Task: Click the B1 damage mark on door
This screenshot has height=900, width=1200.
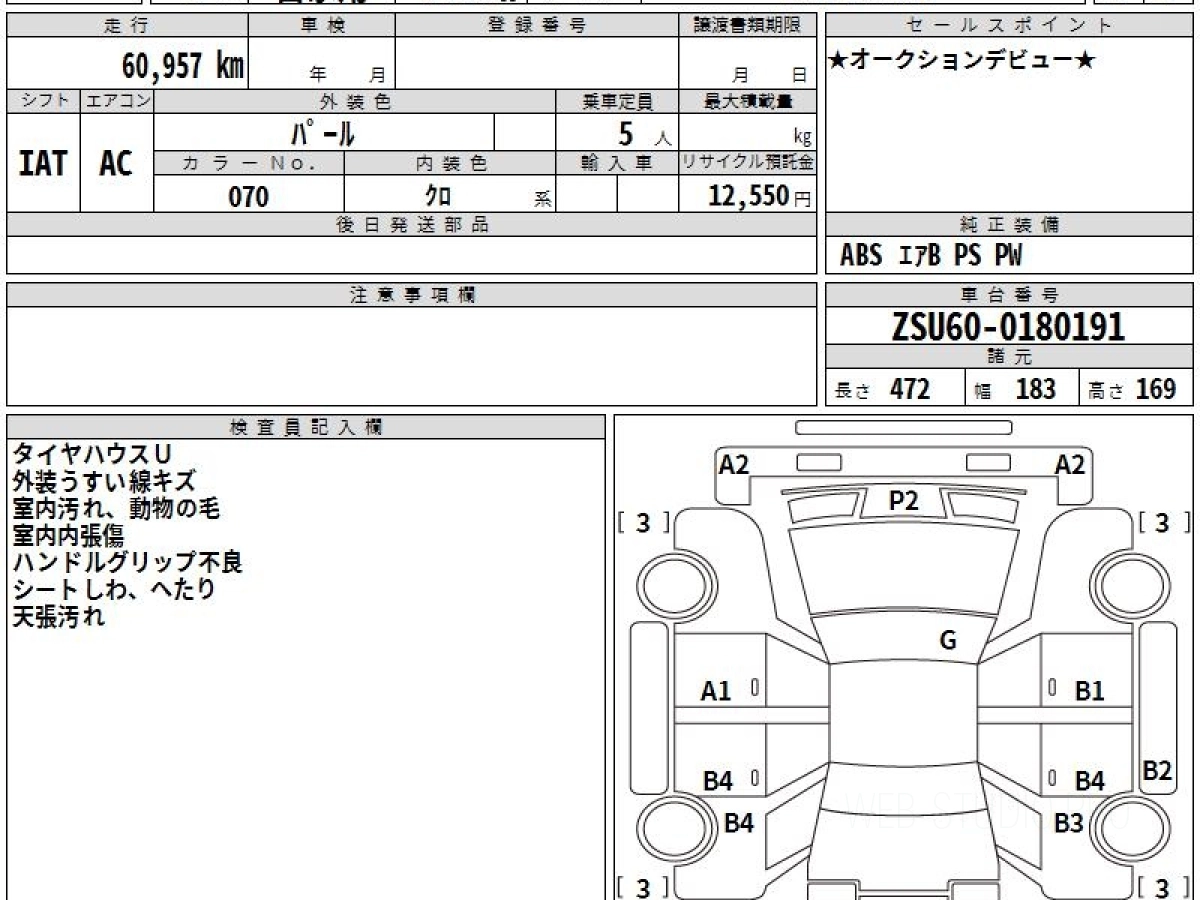Action: (x=1089, y=691)
